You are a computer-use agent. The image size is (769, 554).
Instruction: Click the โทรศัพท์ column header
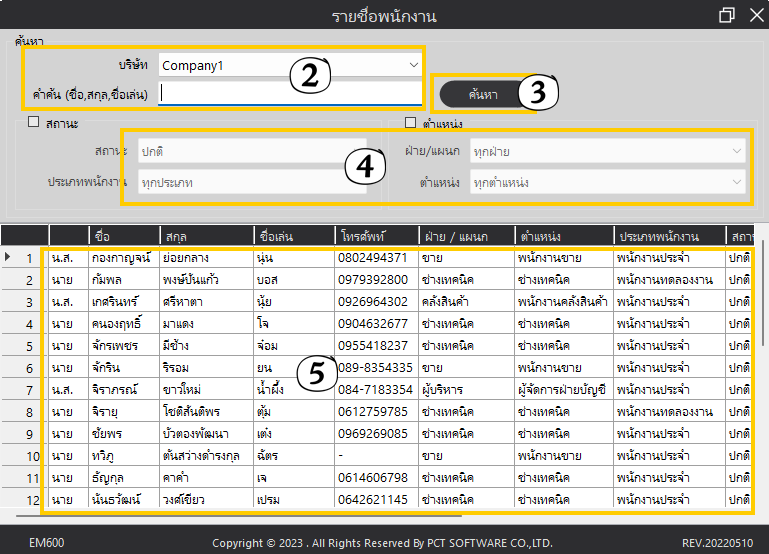point(376,236)
